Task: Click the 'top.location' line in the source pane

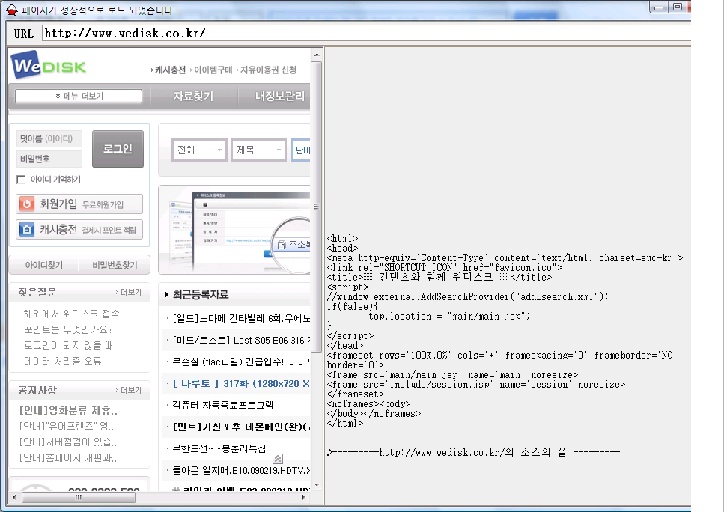Action: point(449,316)
